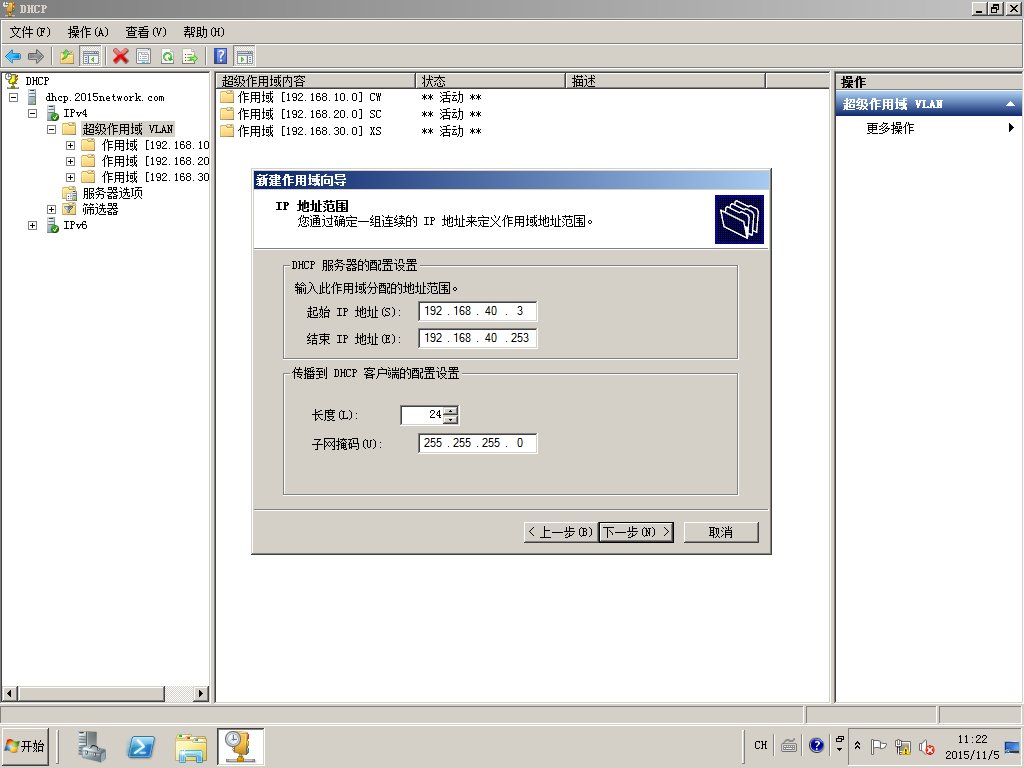Screen dimensions: 1024x768
Task: Select dhcp.2015network.com server node
Action: pos(104,97)
